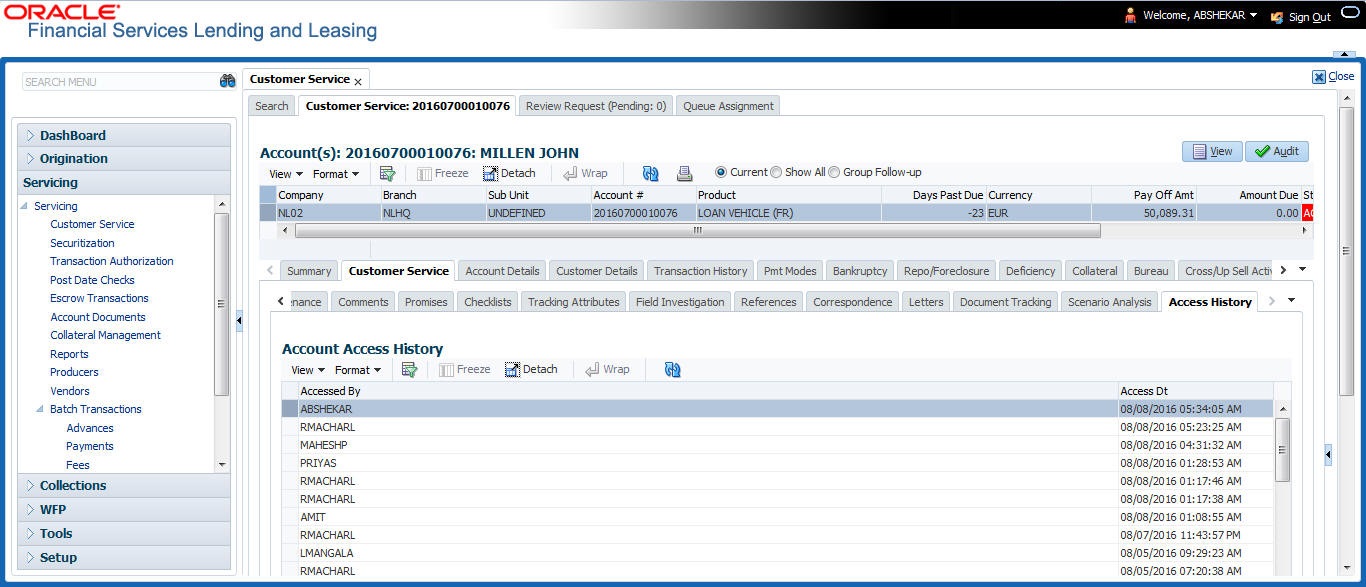1366x587 pixels.
Task: Open the account table View dropdown
Action: tap(286, 174)
